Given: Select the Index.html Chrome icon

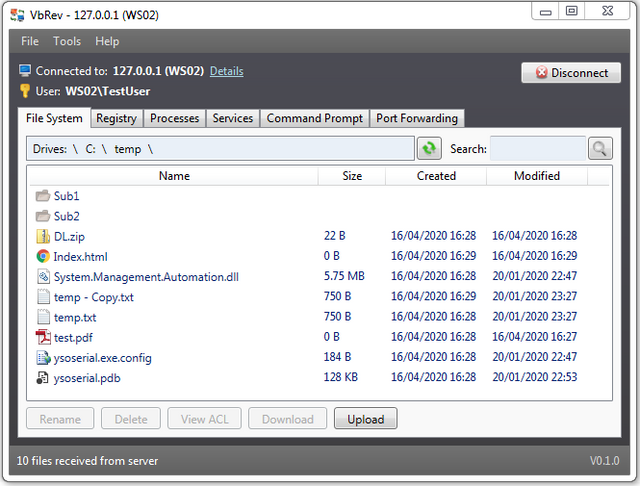Looking at the screenshot, I should pos(43,256).
